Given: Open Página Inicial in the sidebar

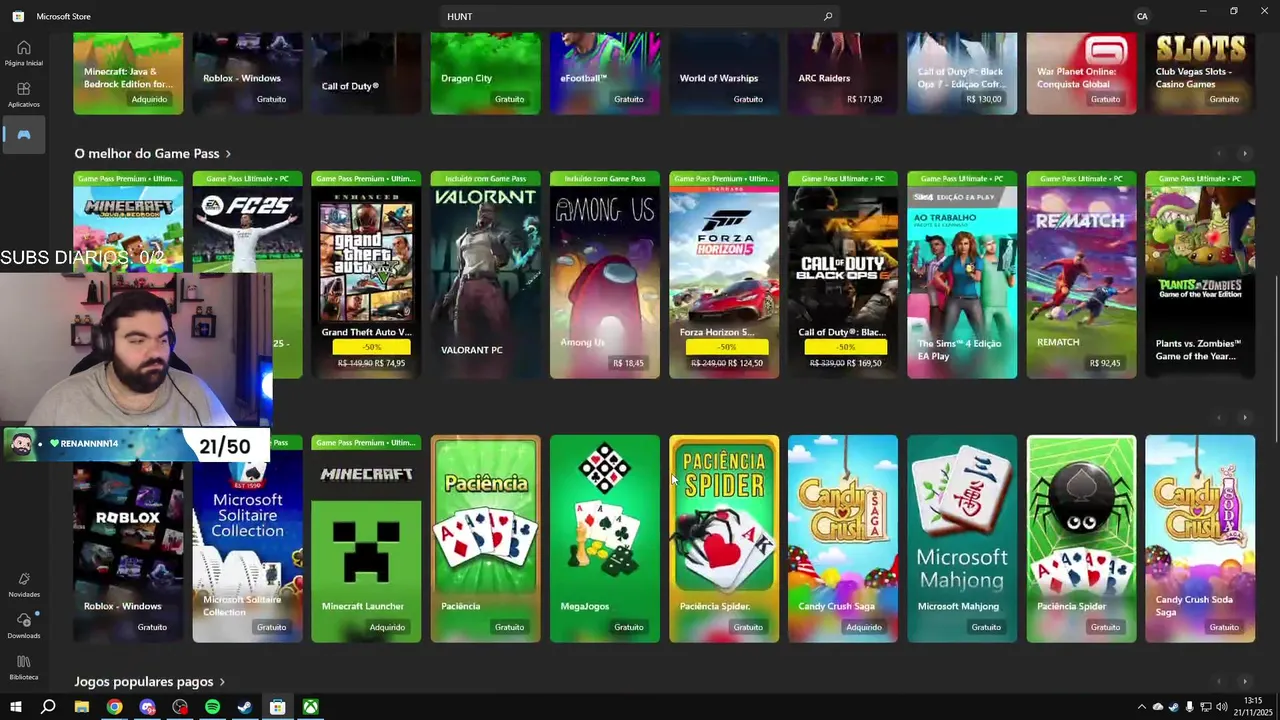Looking at the screenshot, I should tap(24, 53).
